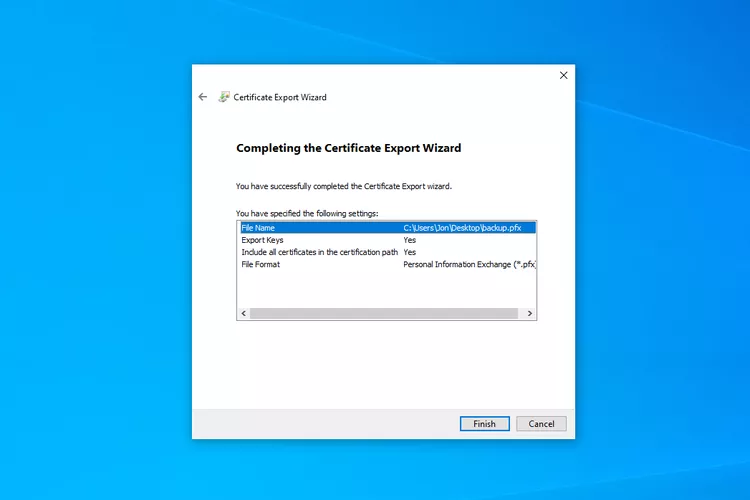Click the Certificate Export Wizard certificate icon
Image resolution: width=750 pixels, height=500 pixels.
tap(223, 97)
